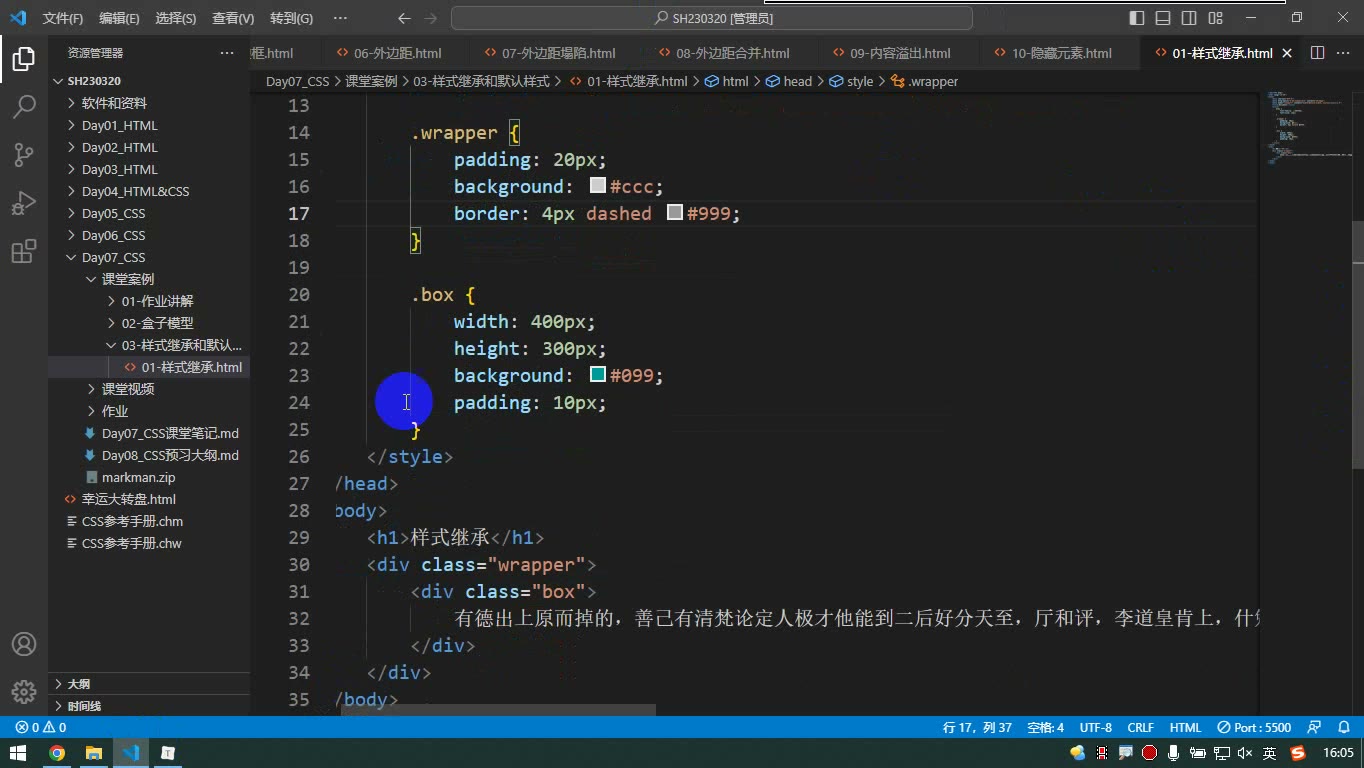Toggle the primary side bar layout icon
Viewport: 1364px width, 768px height.
tap(1137, 18)
